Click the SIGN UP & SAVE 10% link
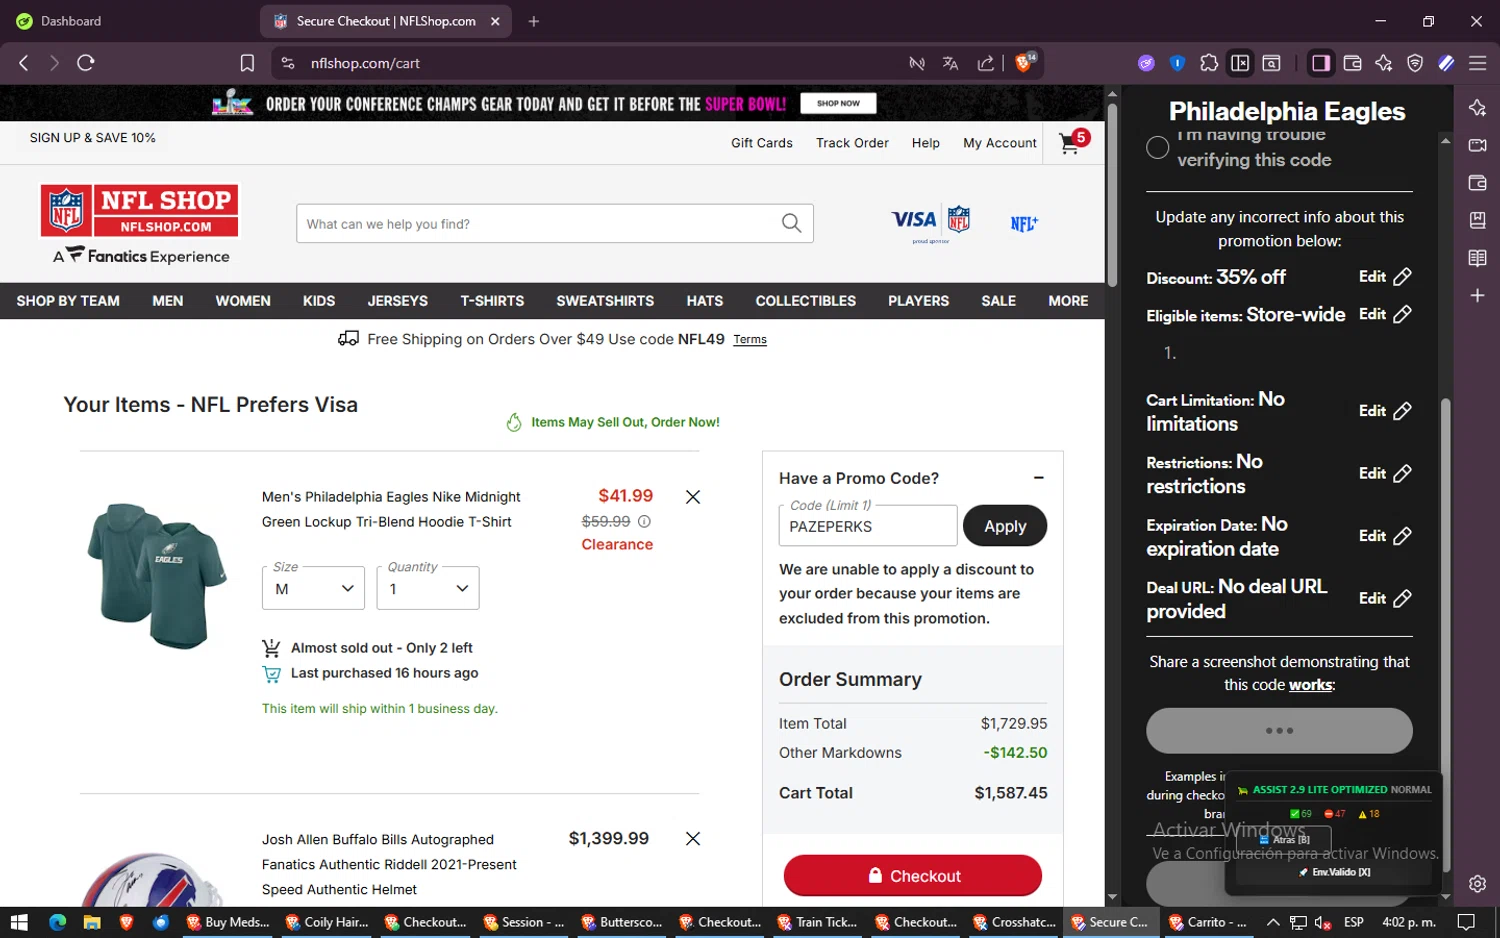 click(x=92, y=138)
